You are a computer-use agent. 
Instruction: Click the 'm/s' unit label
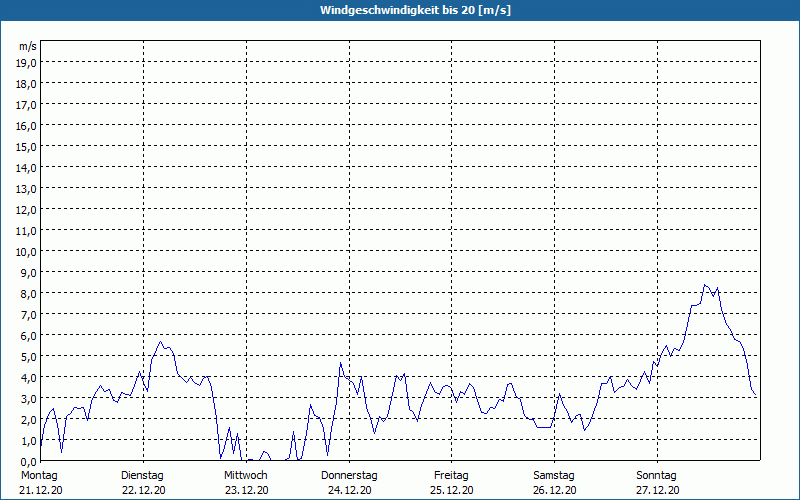[28, 46]
